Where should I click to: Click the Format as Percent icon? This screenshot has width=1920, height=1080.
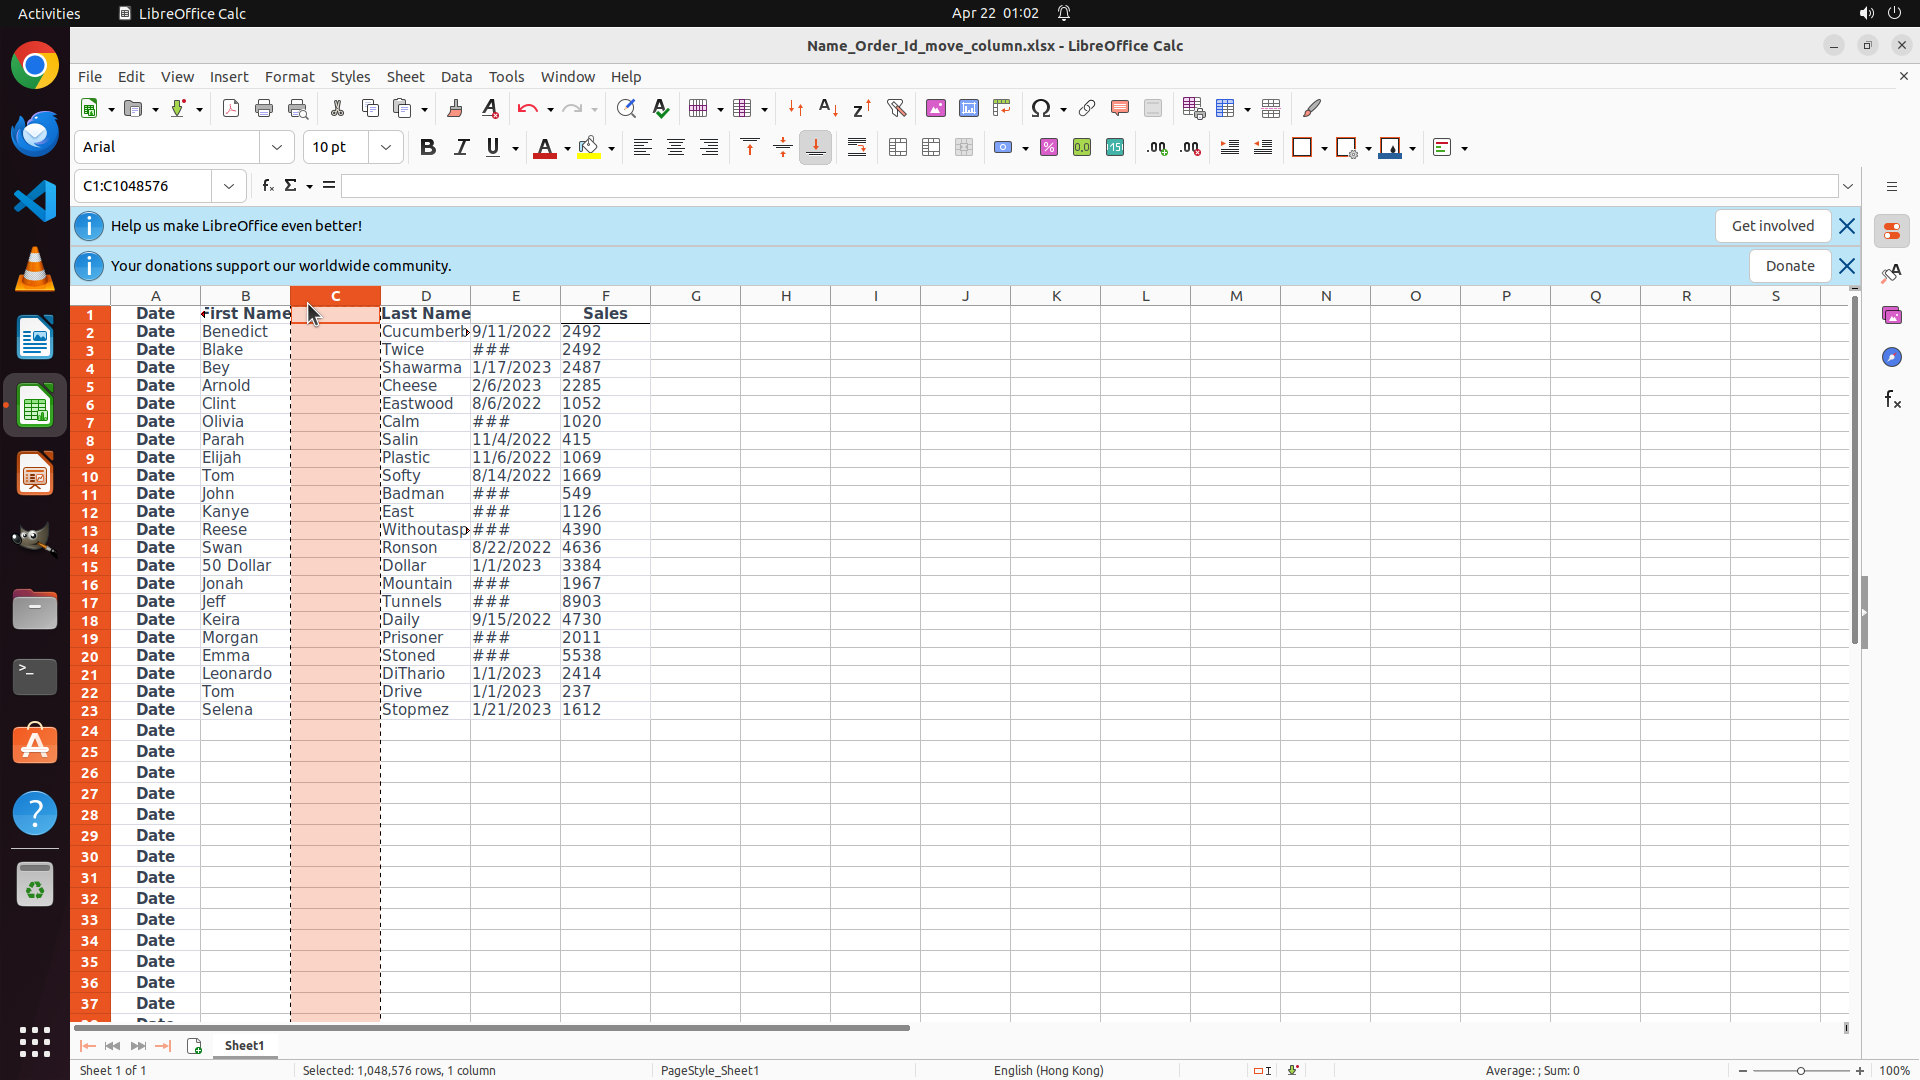[1049, 148]
